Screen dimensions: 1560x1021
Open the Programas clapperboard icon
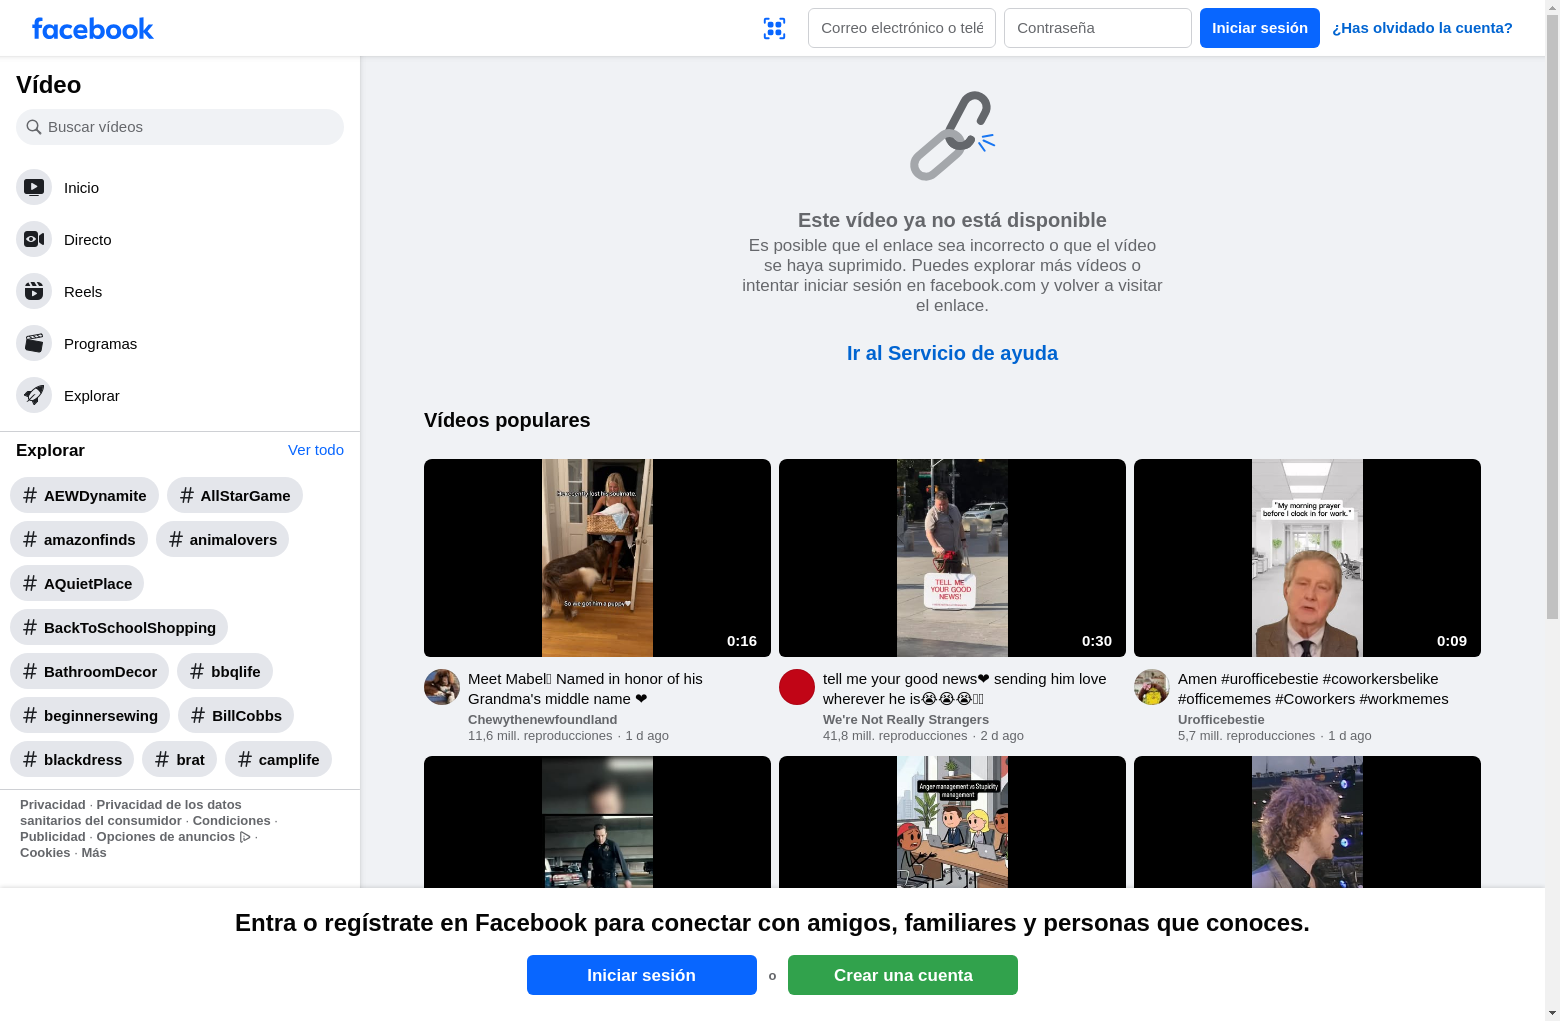coord(34,343)
